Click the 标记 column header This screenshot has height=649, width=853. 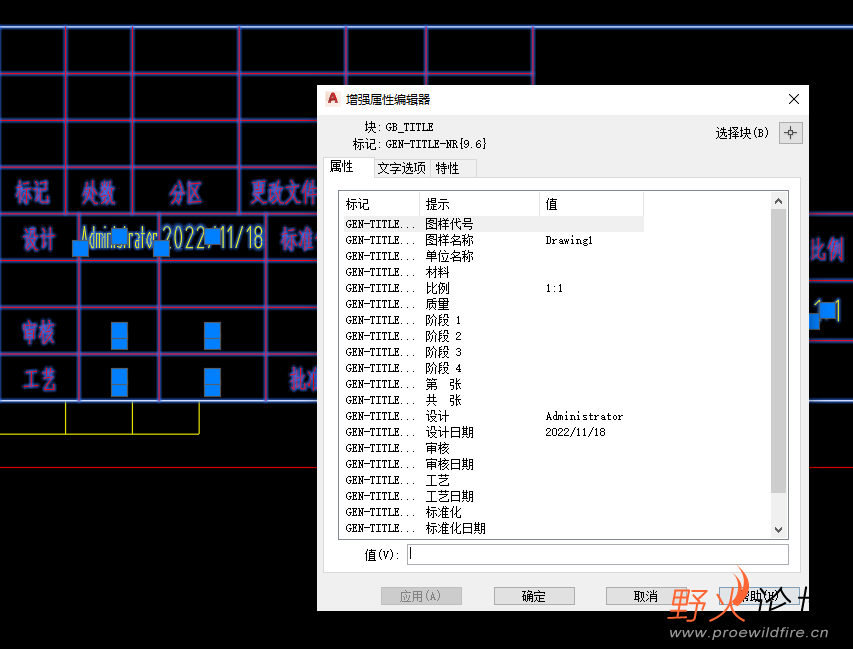coord(379,204)
